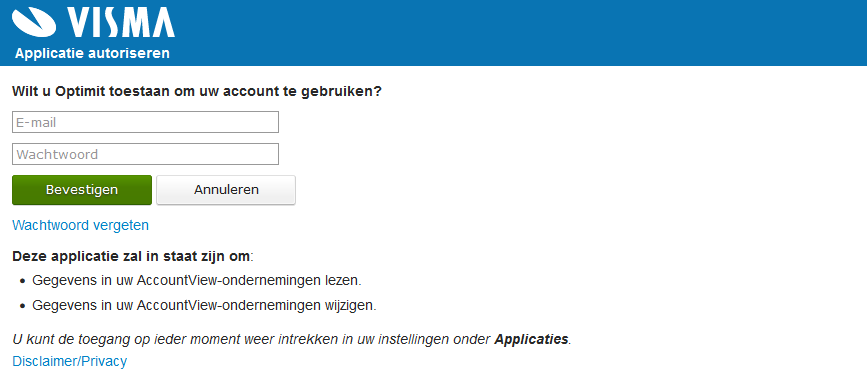The image size is (867, 389).
Task: Click the Applicatie autoriseren header title
Action: 92,54
